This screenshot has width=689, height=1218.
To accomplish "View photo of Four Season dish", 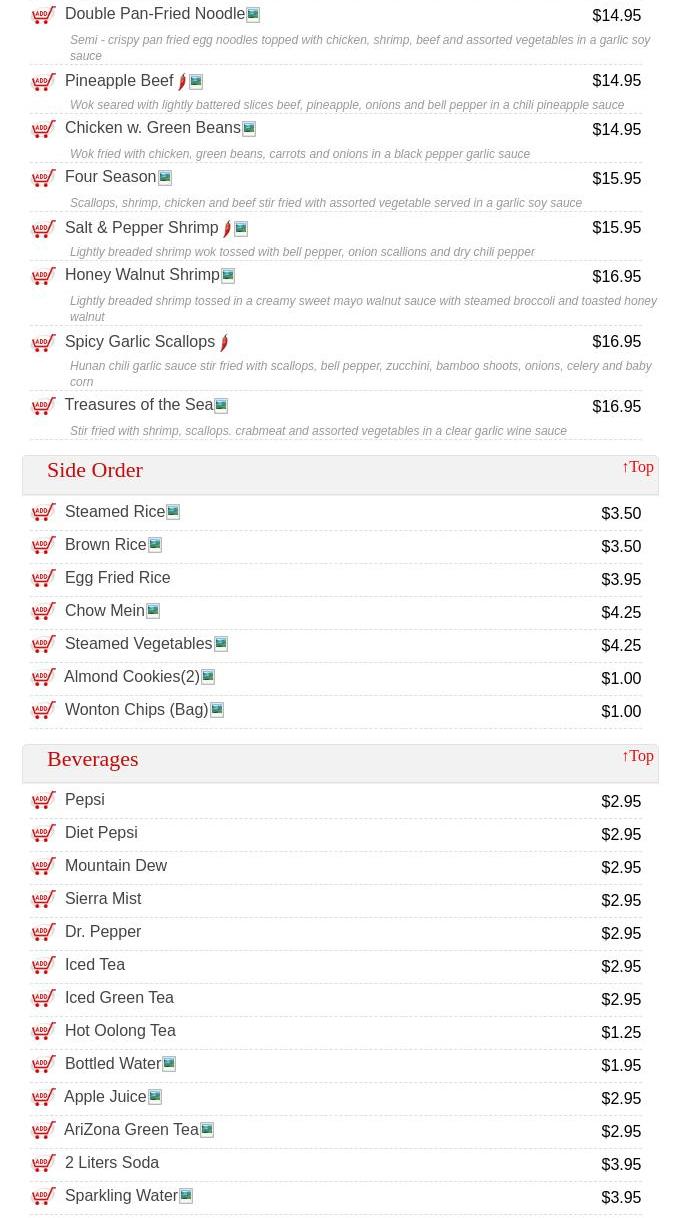I will (165, 178).
